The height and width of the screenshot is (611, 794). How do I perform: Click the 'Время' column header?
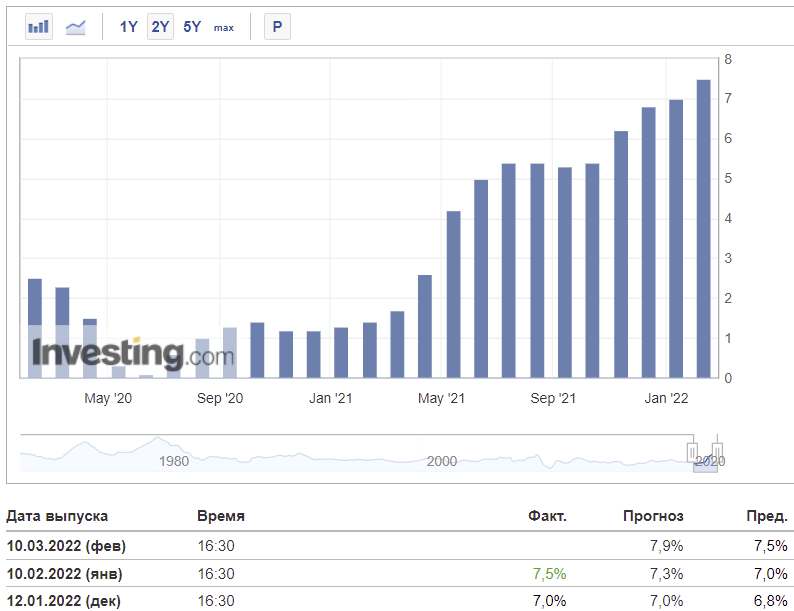pyautogui.click(x=221, y=516)
